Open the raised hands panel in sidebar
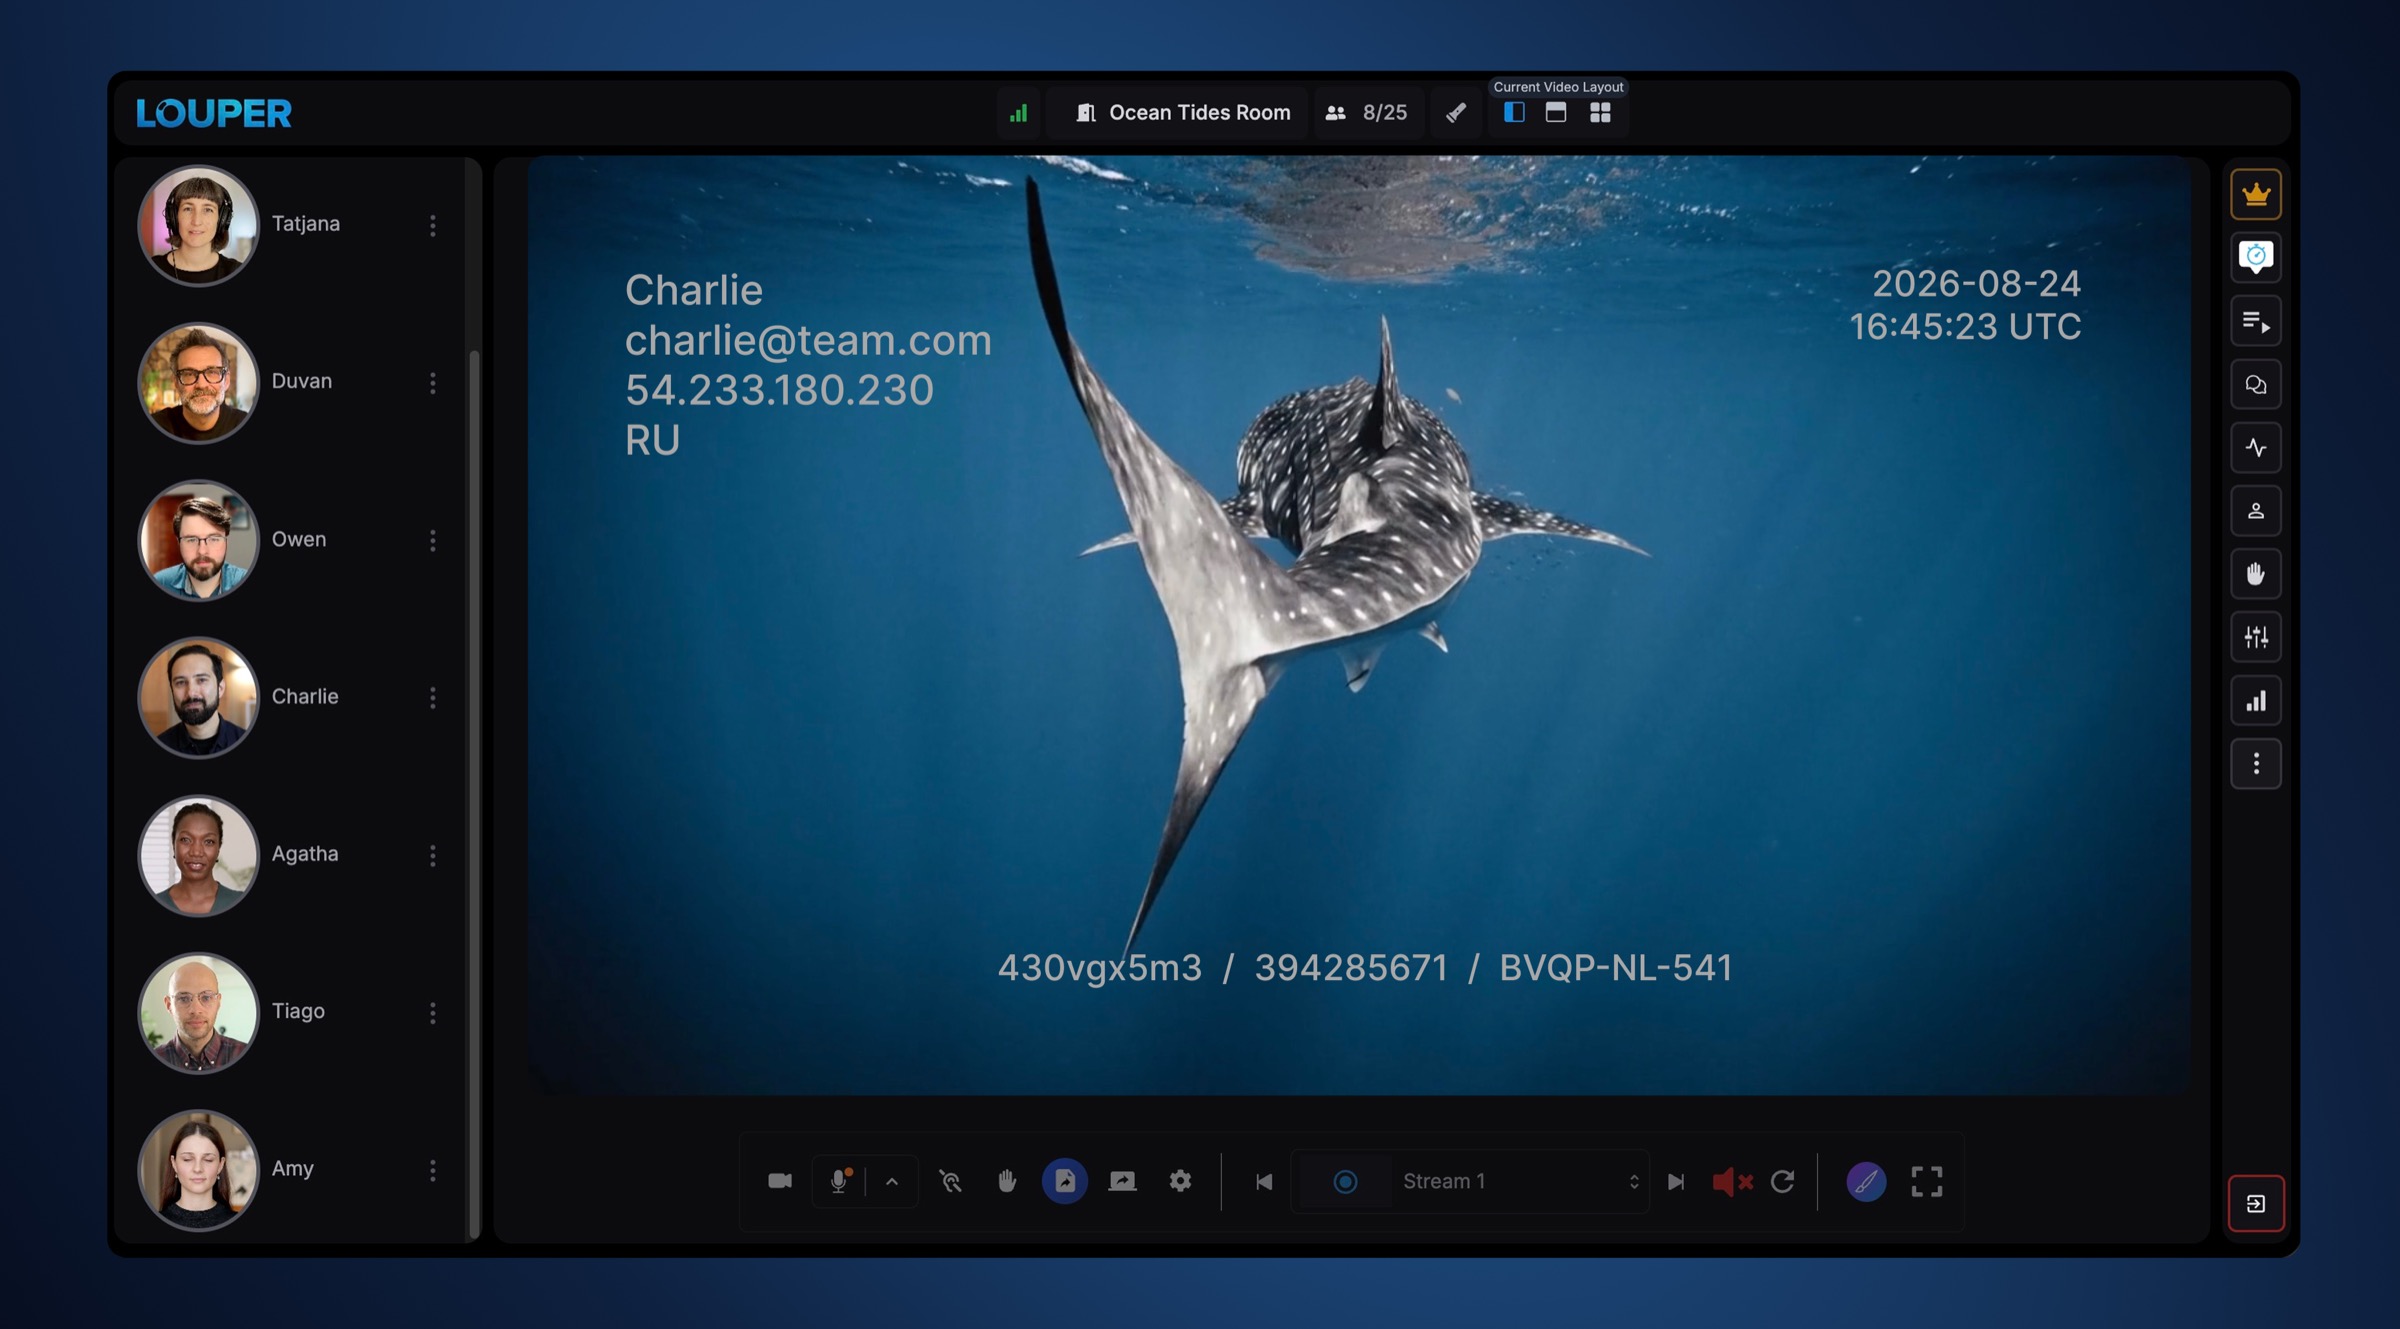Viewport: 2400px width, 1329px height. (2255, 574)
